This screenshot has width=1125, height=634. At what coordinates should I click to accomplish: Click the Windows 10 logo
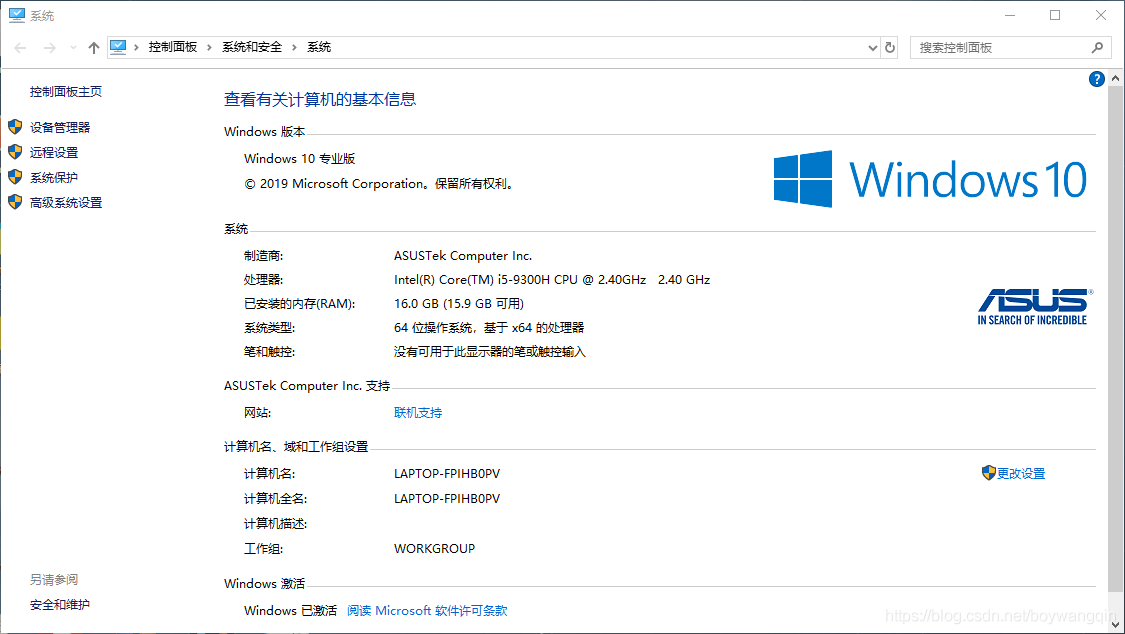931,179
